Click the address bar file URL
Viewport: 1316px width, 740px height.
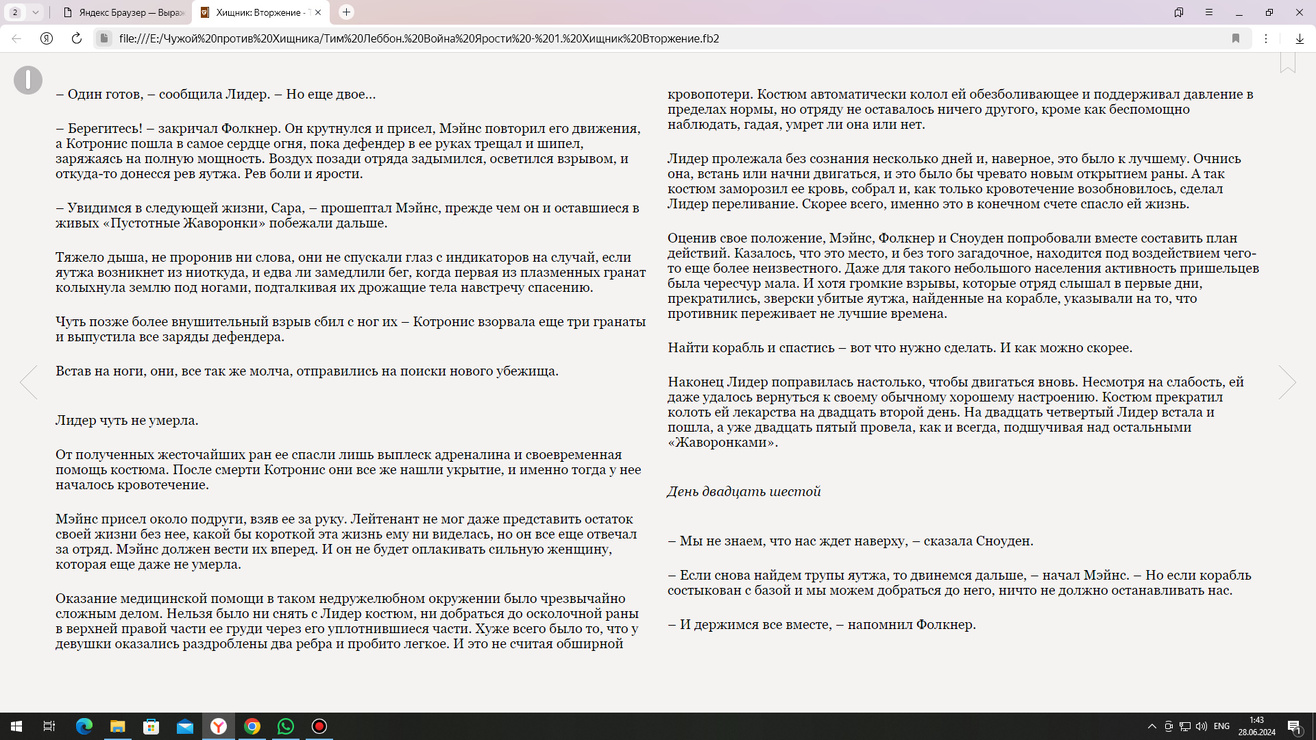pyautogui.click(x=419, y=38)
